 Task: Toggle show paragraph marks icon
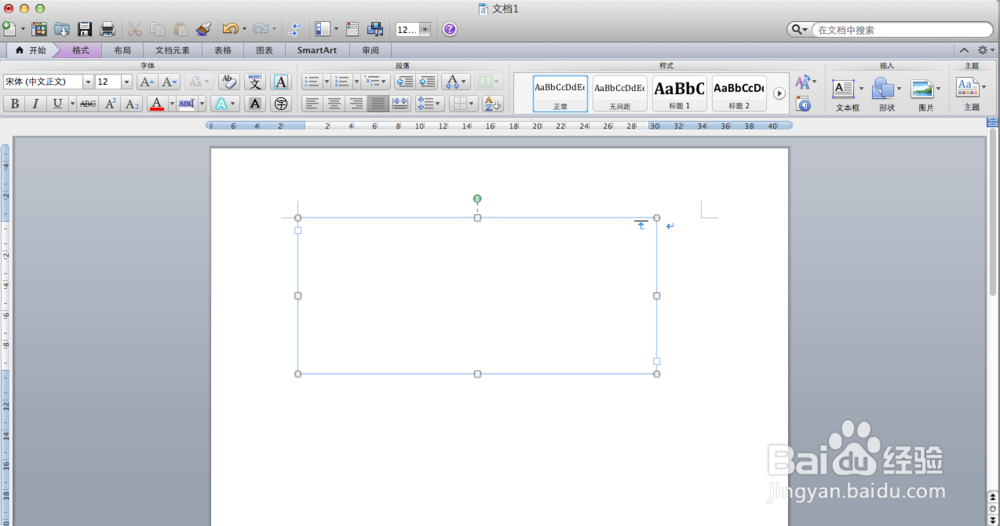(295, 29)
